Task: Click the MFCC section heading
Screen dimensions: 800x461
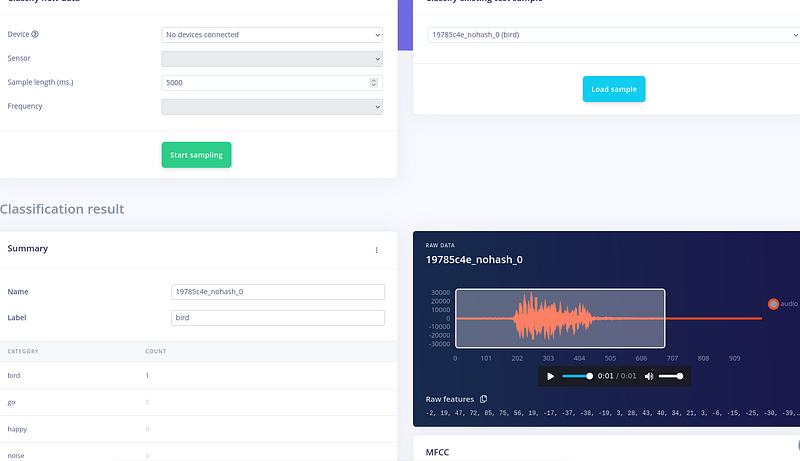Action: click(437, 452)
